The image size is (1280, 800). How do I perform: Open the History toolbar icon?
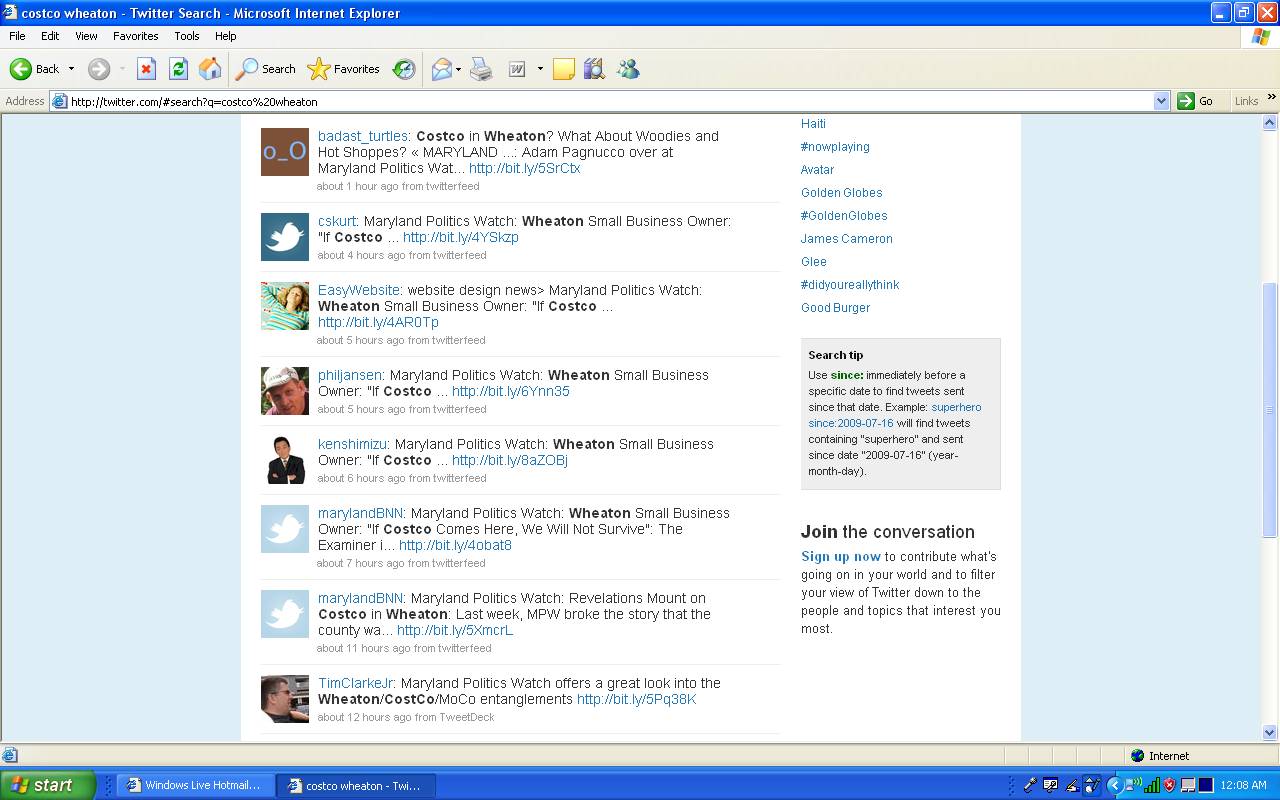(x=404, y=69)
